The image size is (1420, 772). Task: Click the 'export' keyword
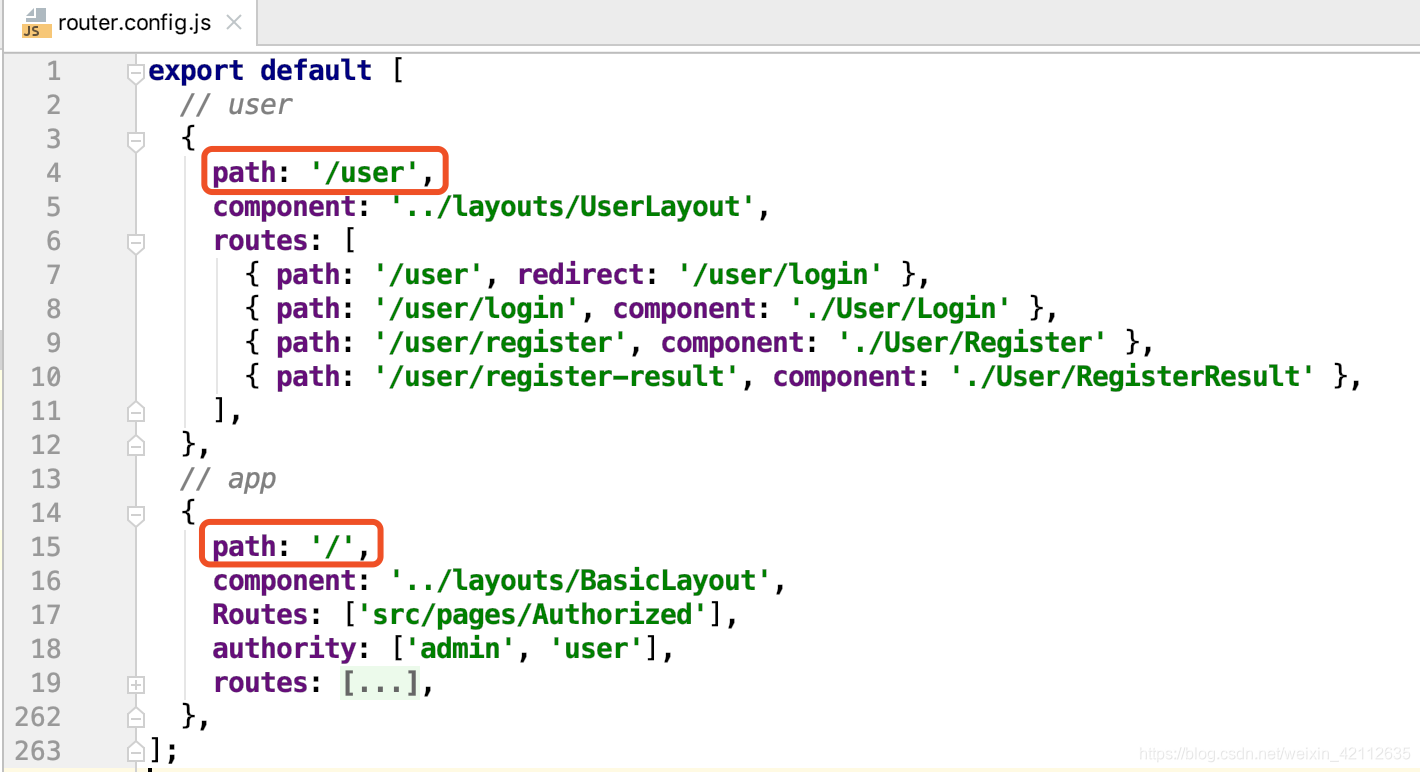(x=196, y=71)
